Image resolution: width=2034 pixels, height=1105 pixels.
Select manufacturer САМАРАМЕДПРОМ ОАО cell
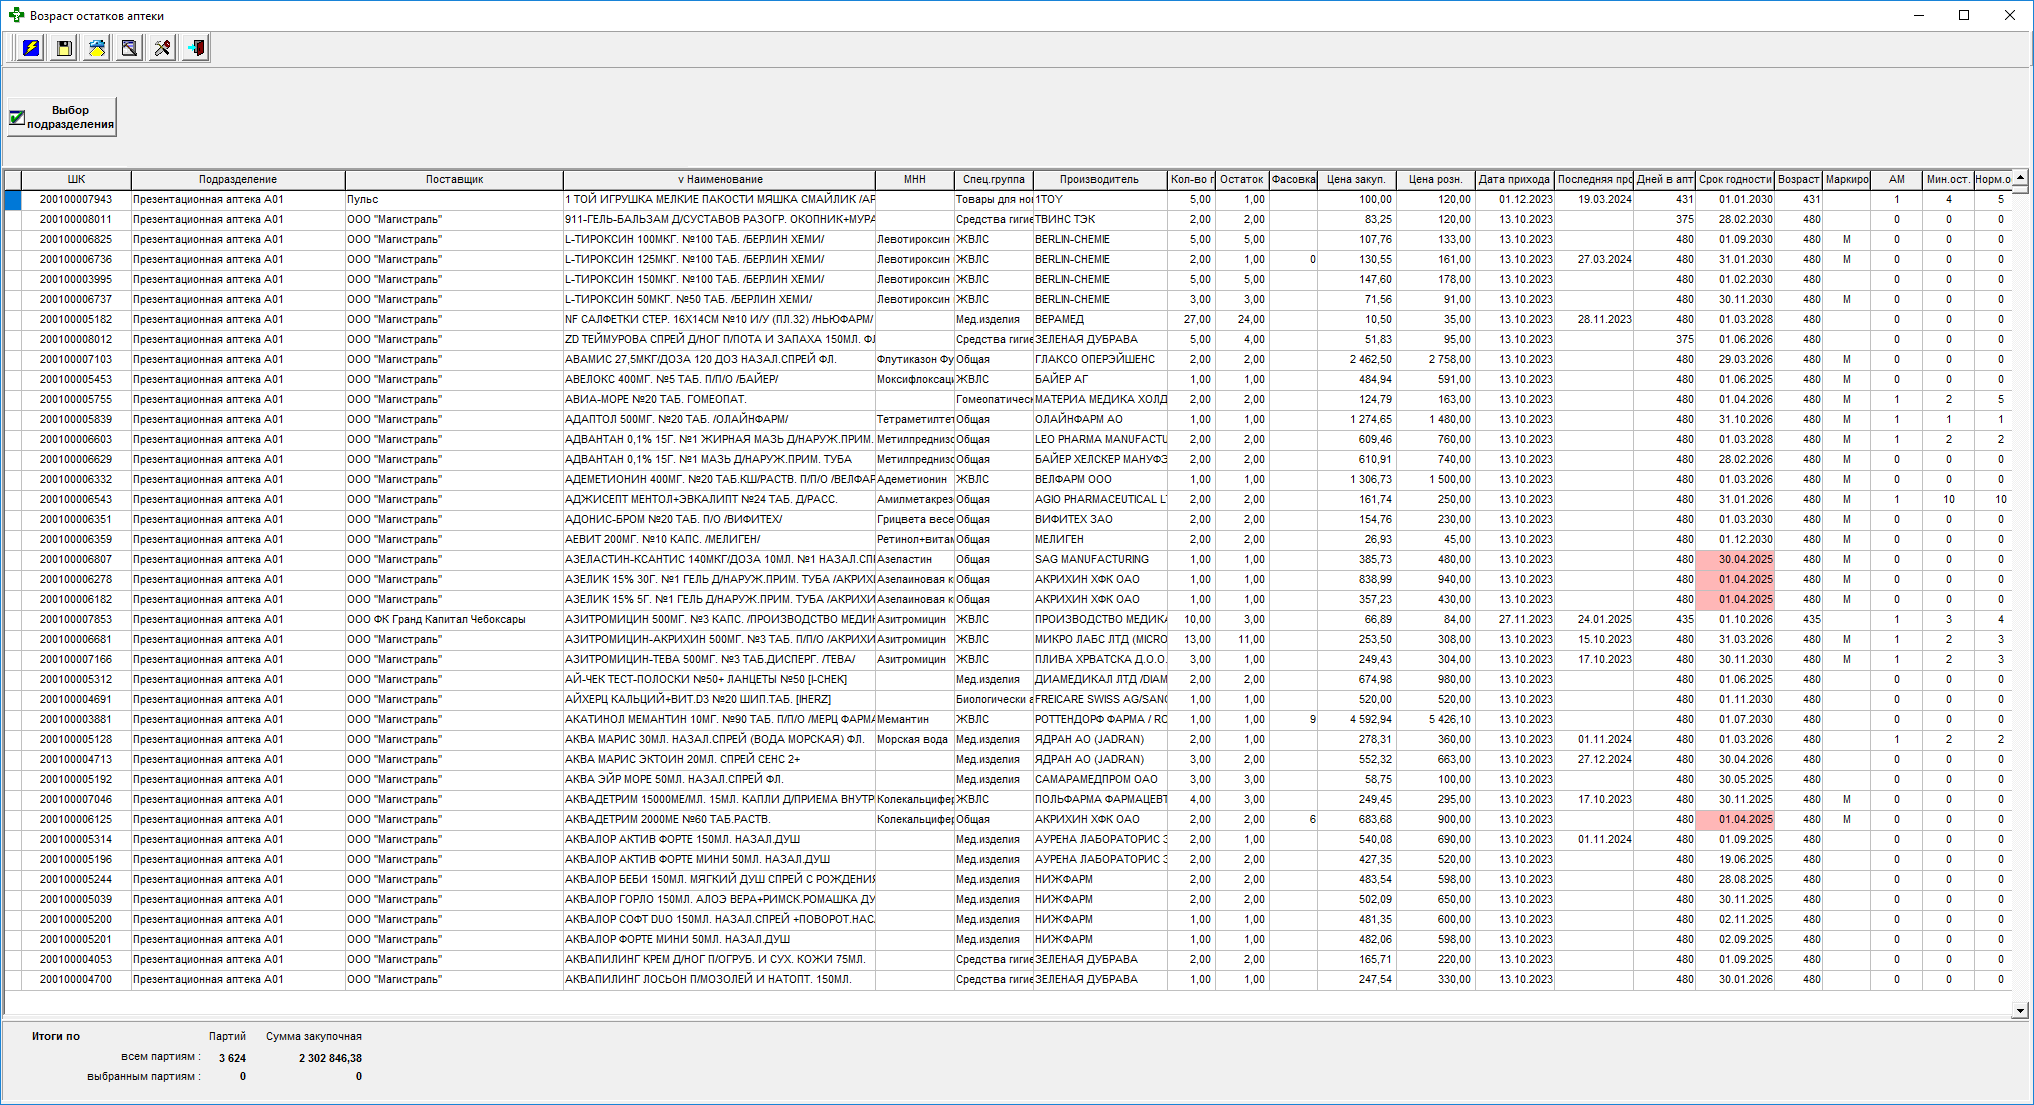coord(1100,780)
